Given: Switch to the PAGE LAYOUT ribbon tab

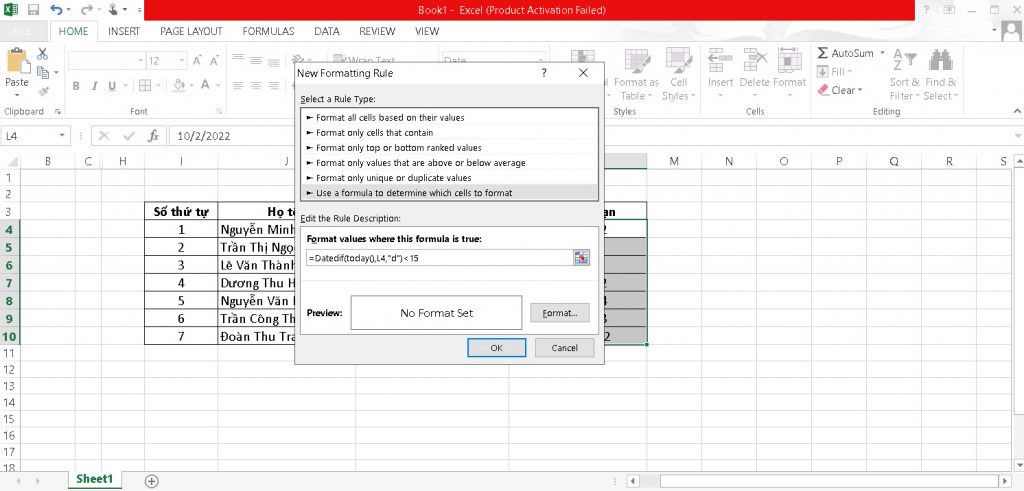Looking at the screenshot, I should click(191, 31).
